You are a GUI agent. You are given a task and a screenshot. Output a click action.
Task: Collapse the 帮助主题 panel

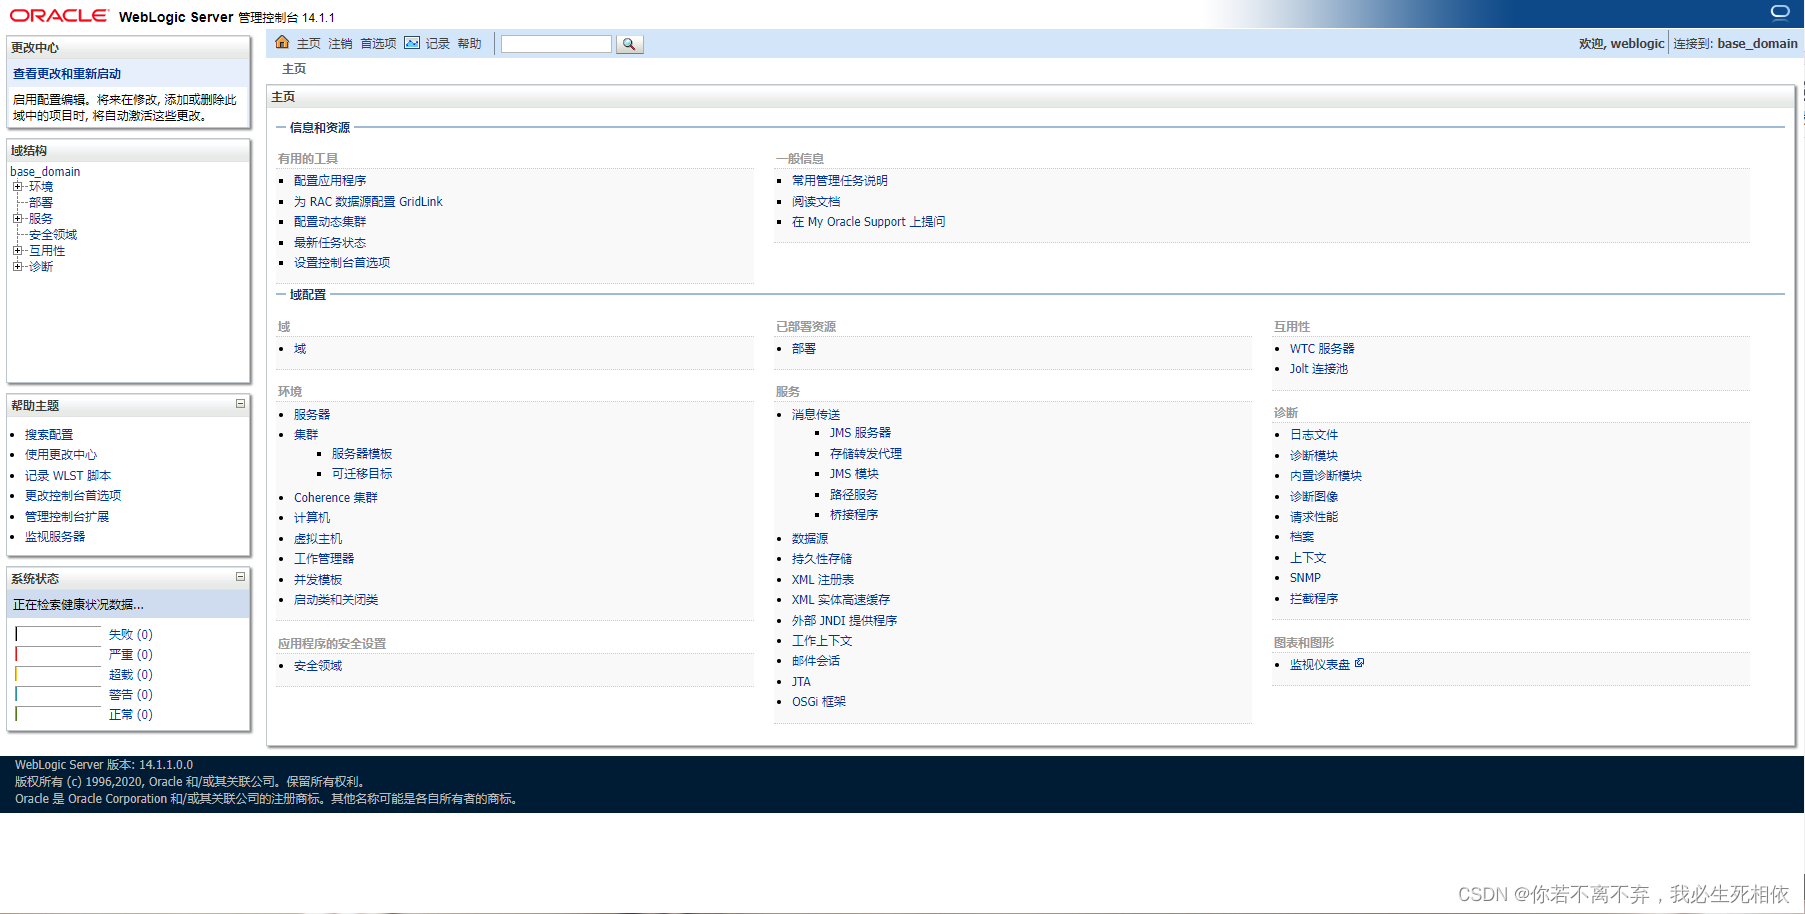click(x=240, y=404)
